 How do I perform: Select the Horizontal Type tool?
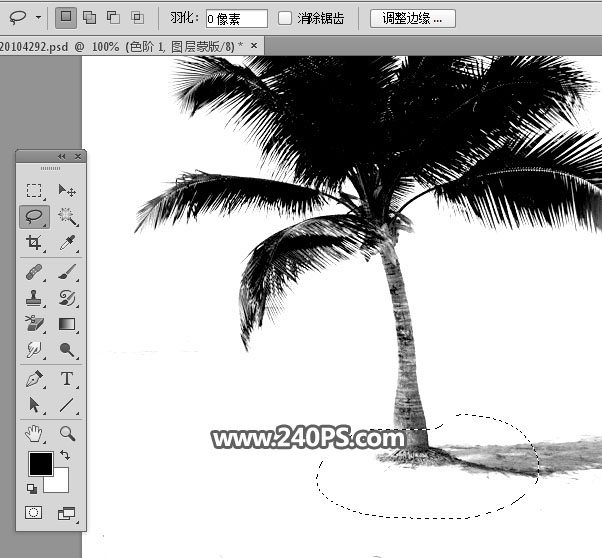67,378
